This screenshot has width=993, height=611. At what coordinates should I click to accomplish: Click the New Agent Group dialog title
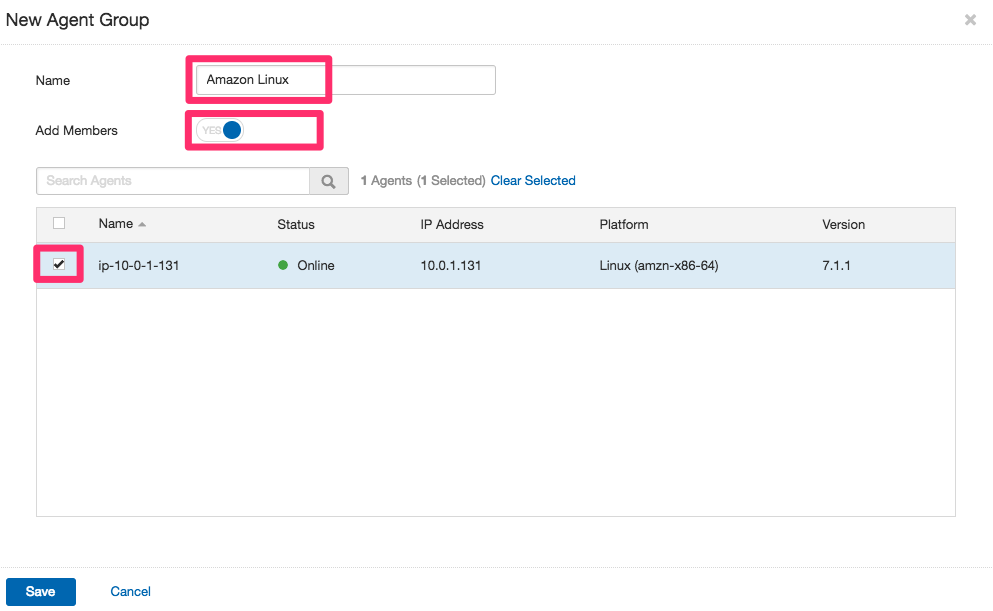(77, 19)
